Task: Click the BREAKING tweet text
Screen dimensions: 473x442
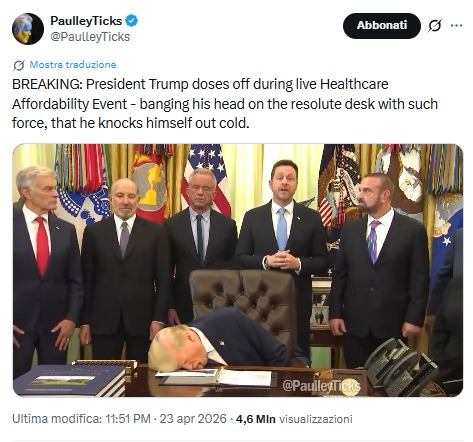Action: (225, 103)
